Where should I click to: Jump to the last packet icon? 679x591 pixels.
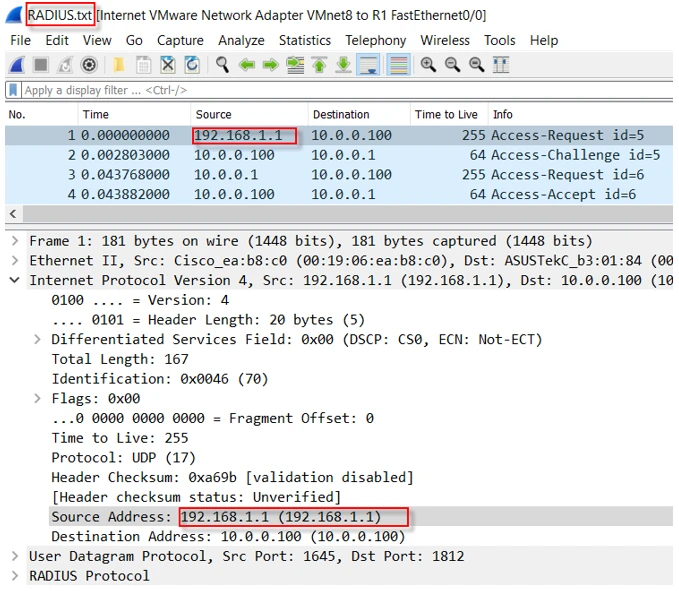[343, 65]
